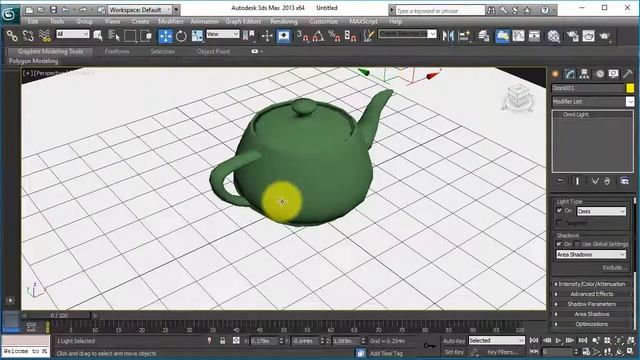Open the Modifiers menu
This screenshot has width=640, height=360.
click(x=171, y=21)
